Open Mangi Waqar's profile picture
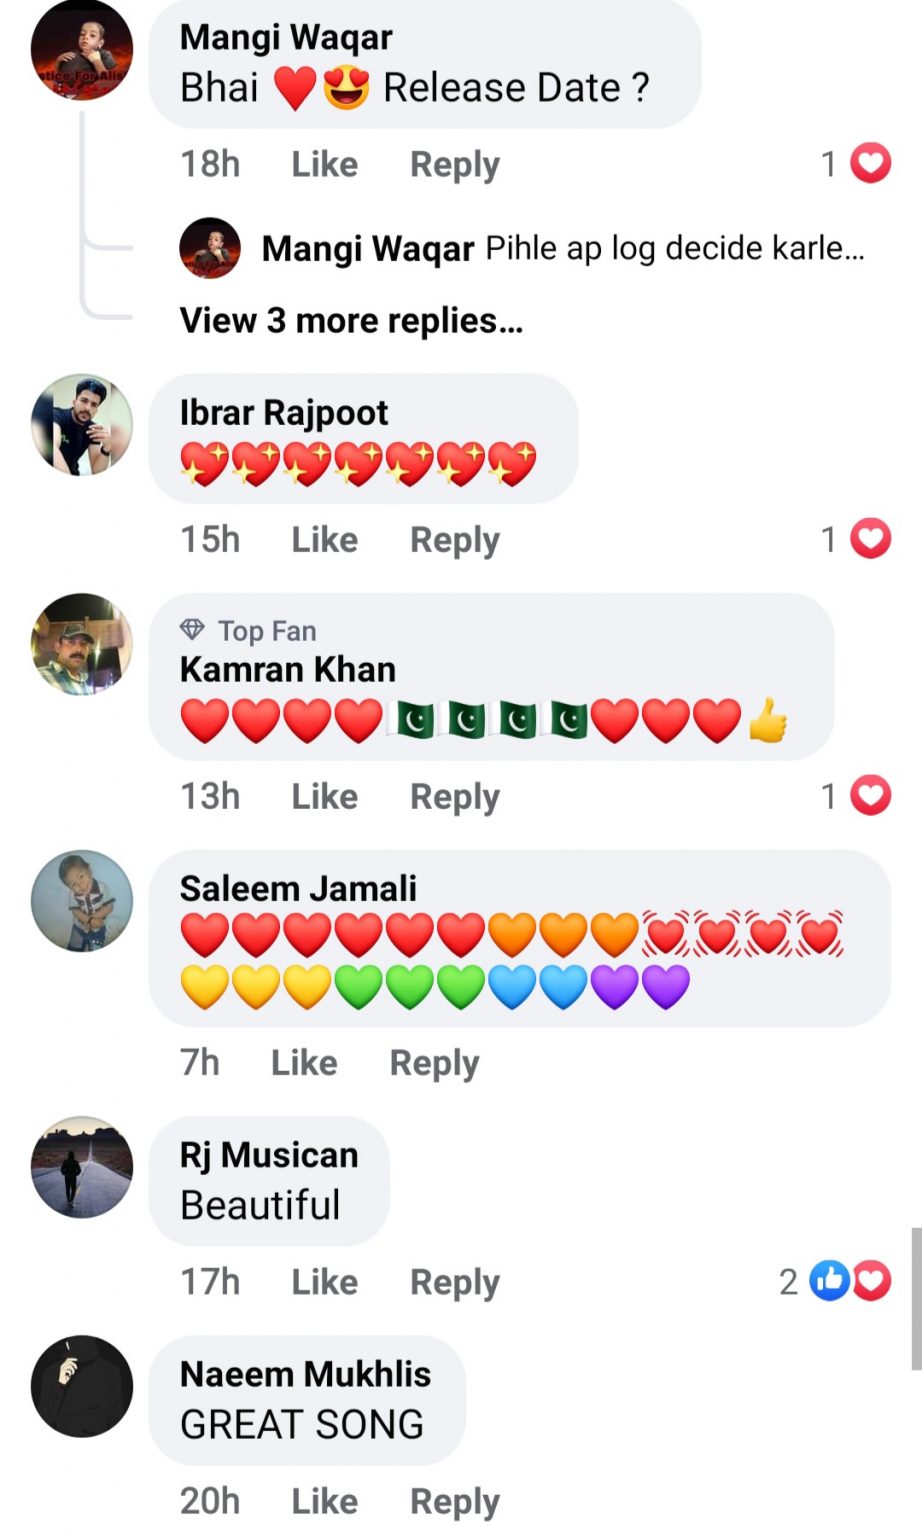This screenshot has height=1536, width=922. point(82,51)
